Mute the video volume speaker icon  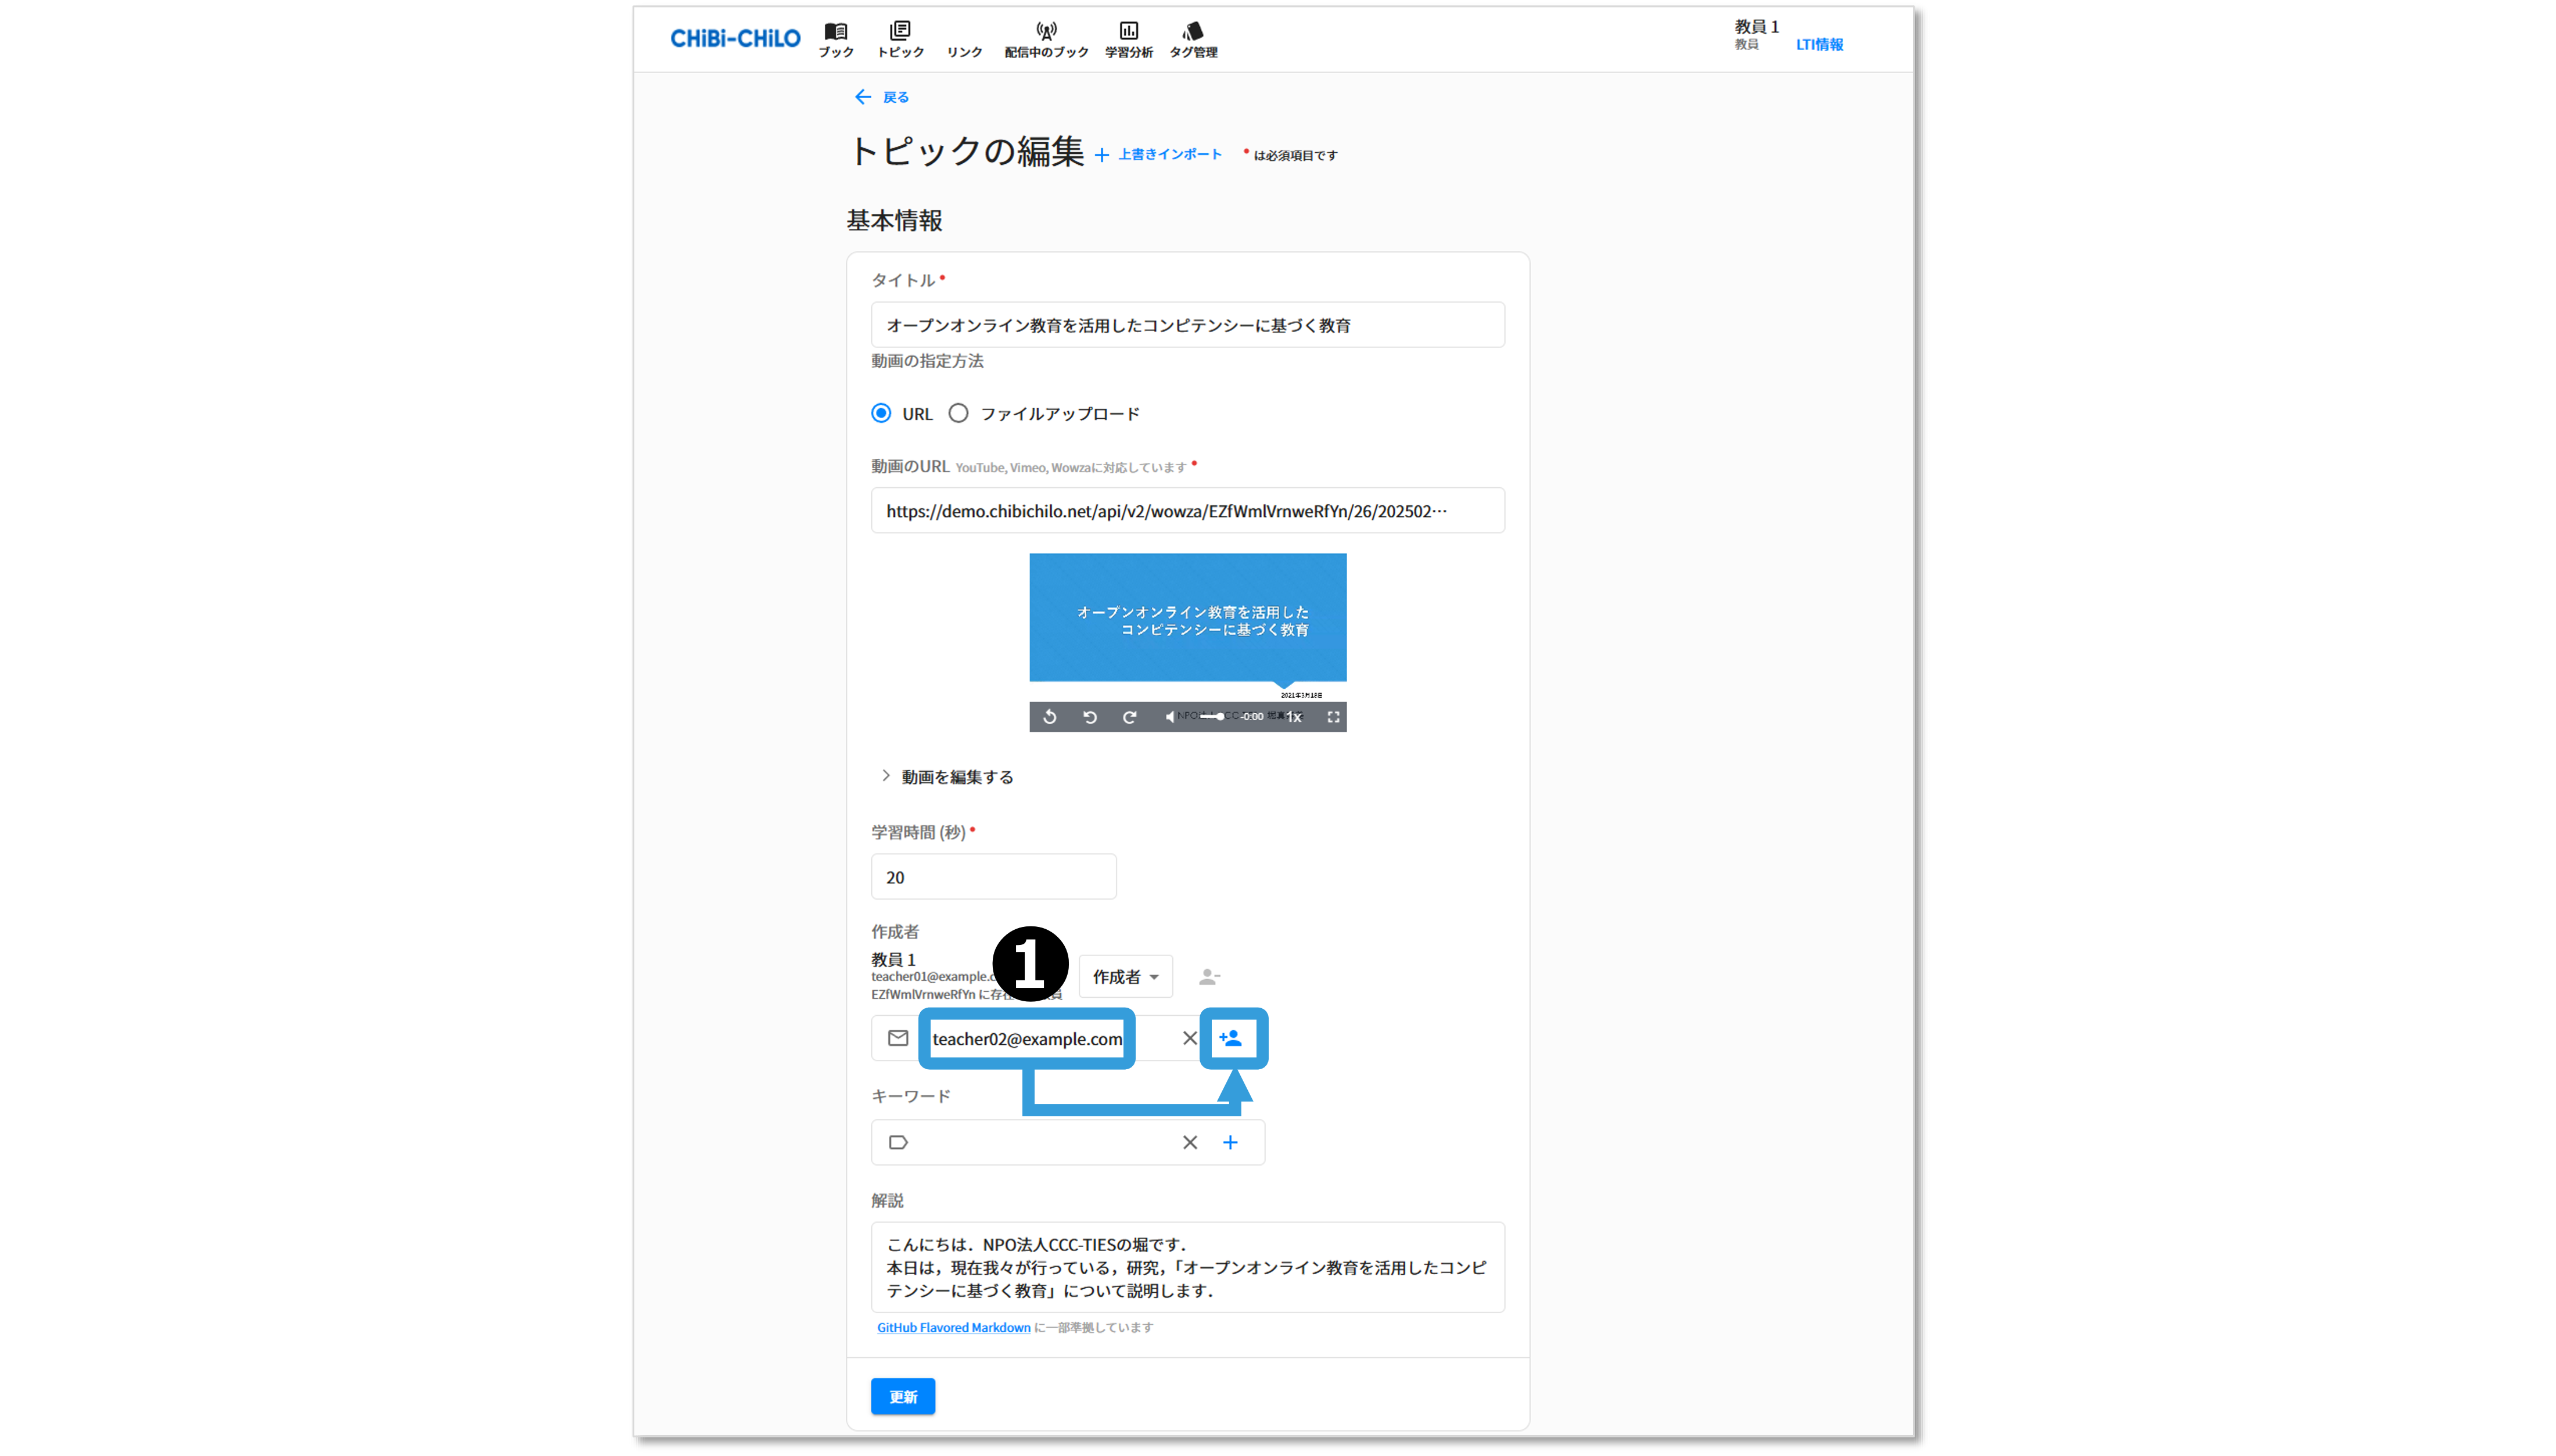[x=1171, y=717]
